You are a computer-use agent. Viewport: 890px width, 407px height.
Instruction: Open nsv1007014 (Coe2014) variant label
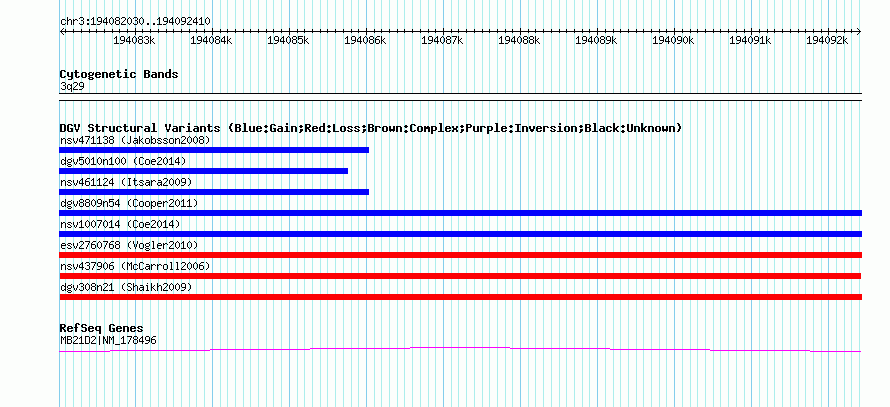tap(120, 224)
